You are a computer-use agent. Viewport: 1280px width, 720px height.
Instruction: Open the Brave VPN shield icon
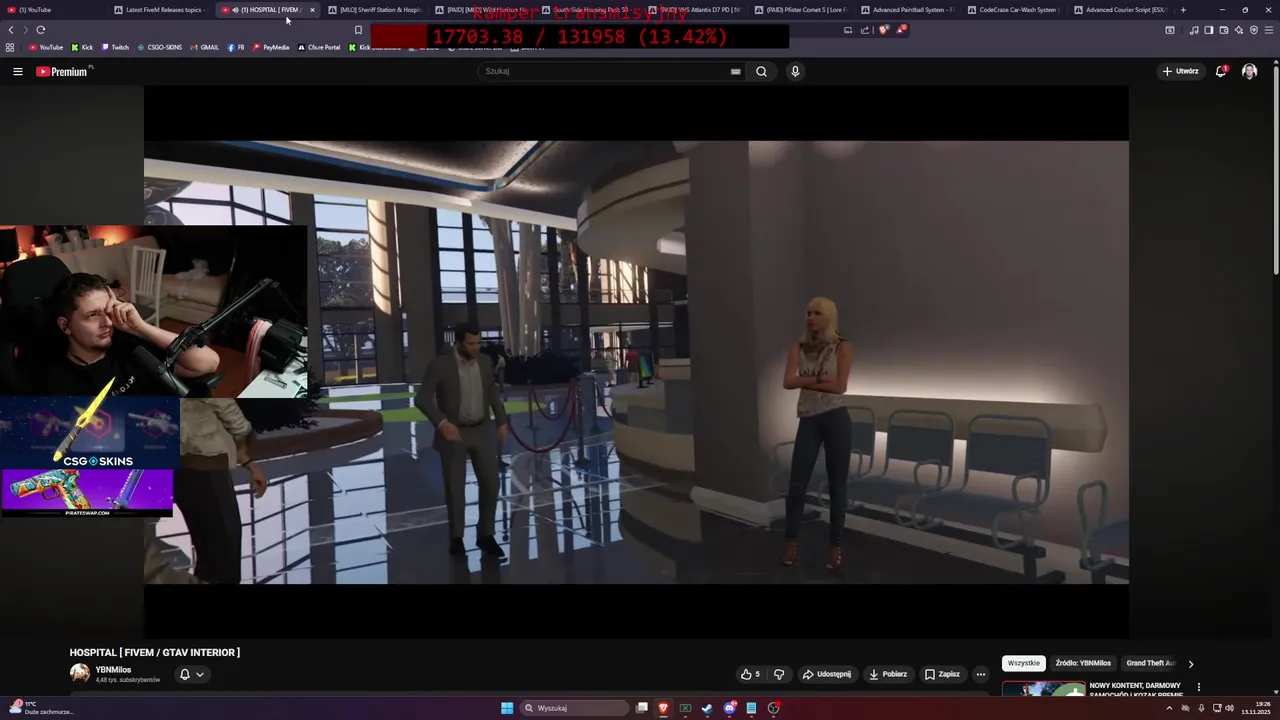point(1253,30)
